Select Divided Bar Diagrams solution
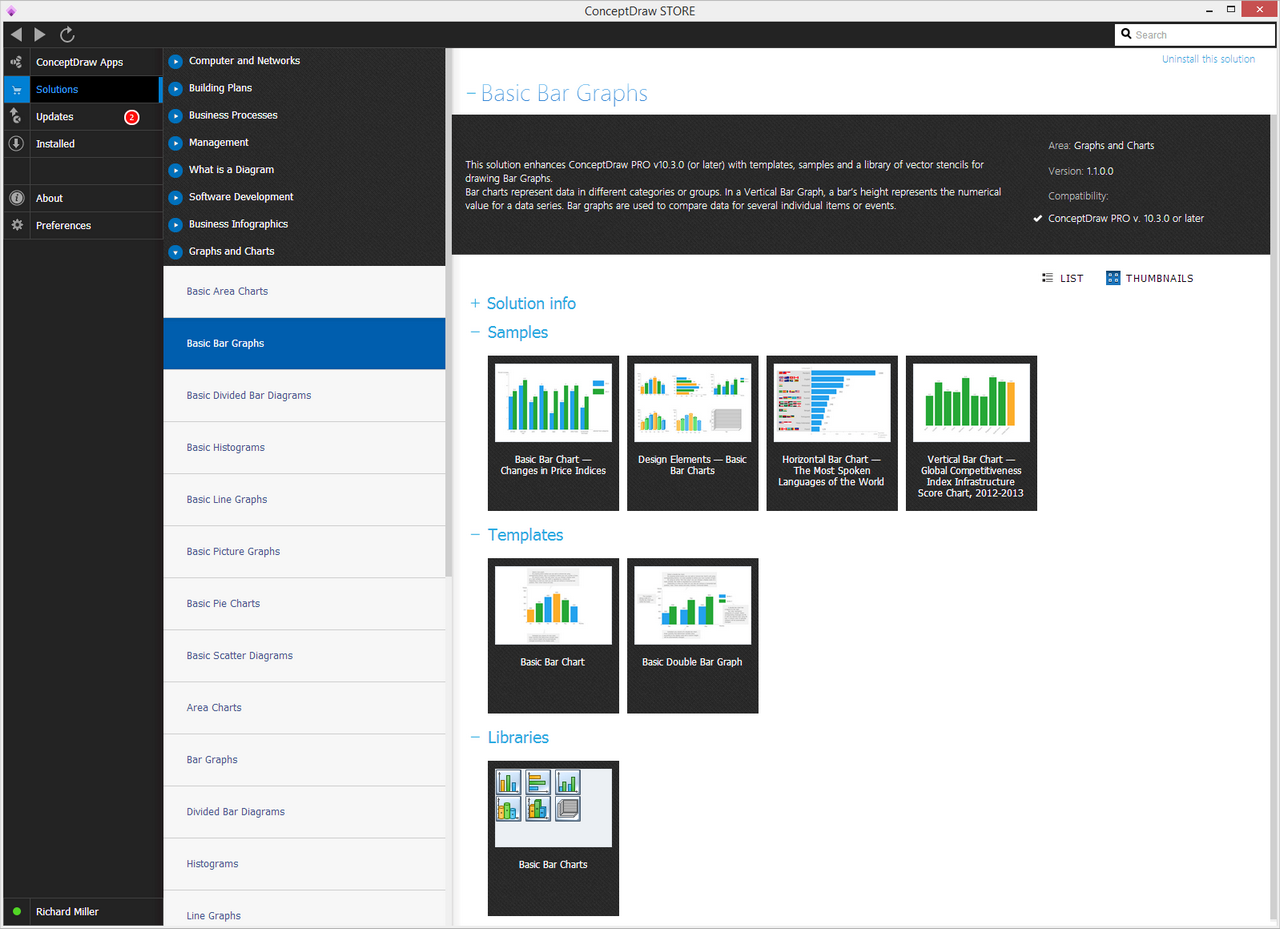The width and height of the screenshot is (1280, 929). (x=304, y=812)
